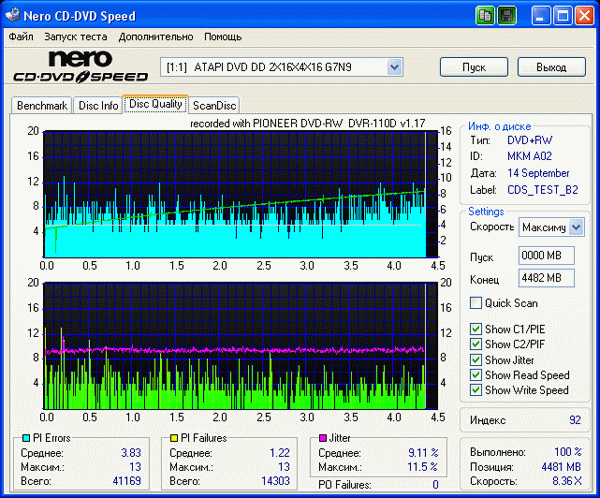Click PI Errors total 41169
The height and width of the screenshot is (498, 600).
[127, 480]
